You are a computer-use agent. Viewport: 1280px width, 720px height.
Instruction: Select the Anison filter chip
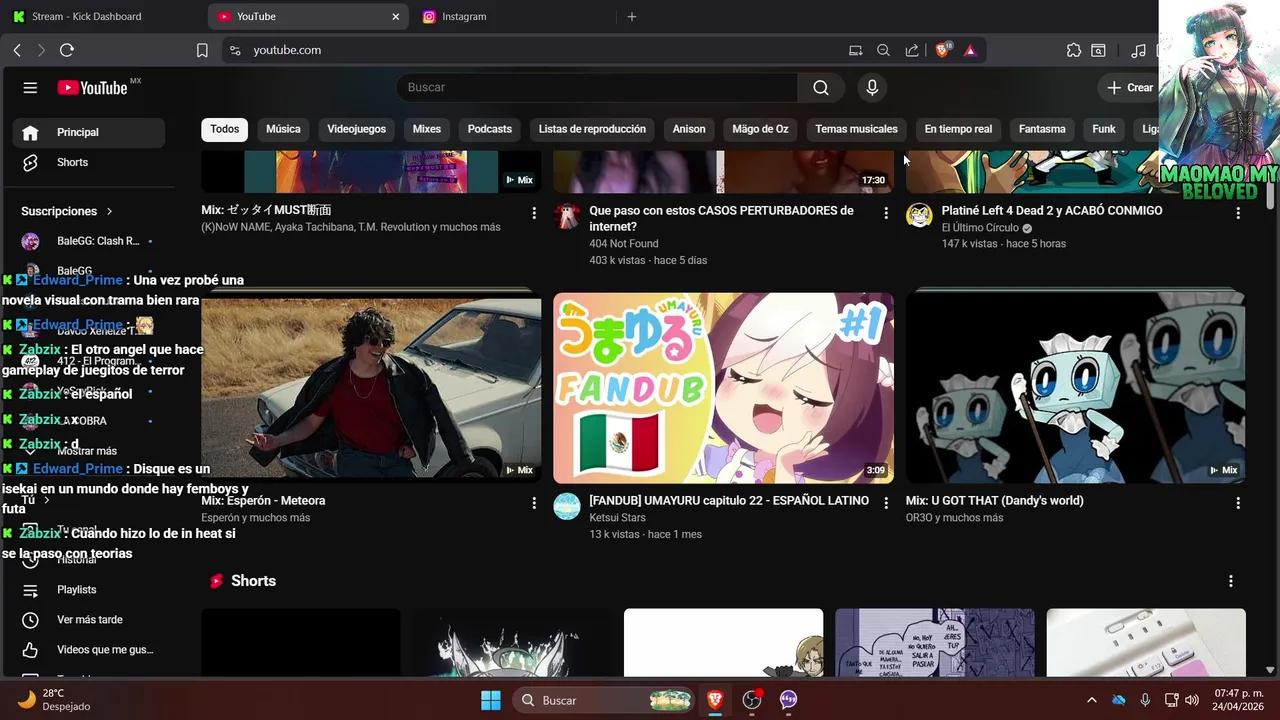[x=689, y=129]
